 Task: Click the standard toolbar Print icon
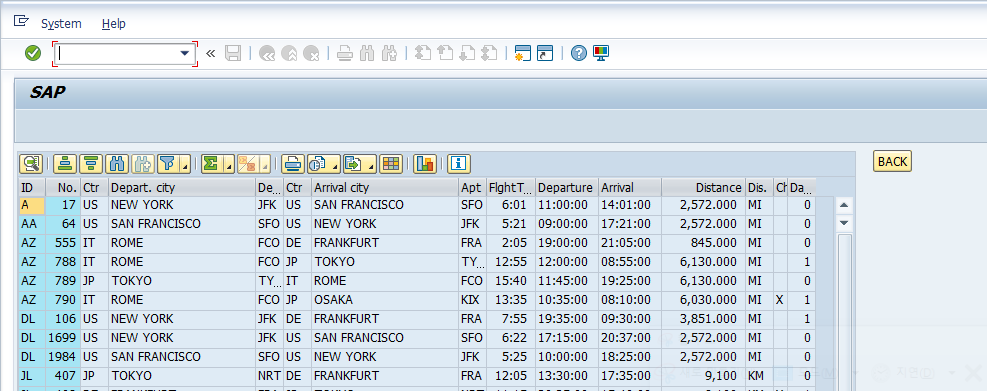(x=344, y=54)
